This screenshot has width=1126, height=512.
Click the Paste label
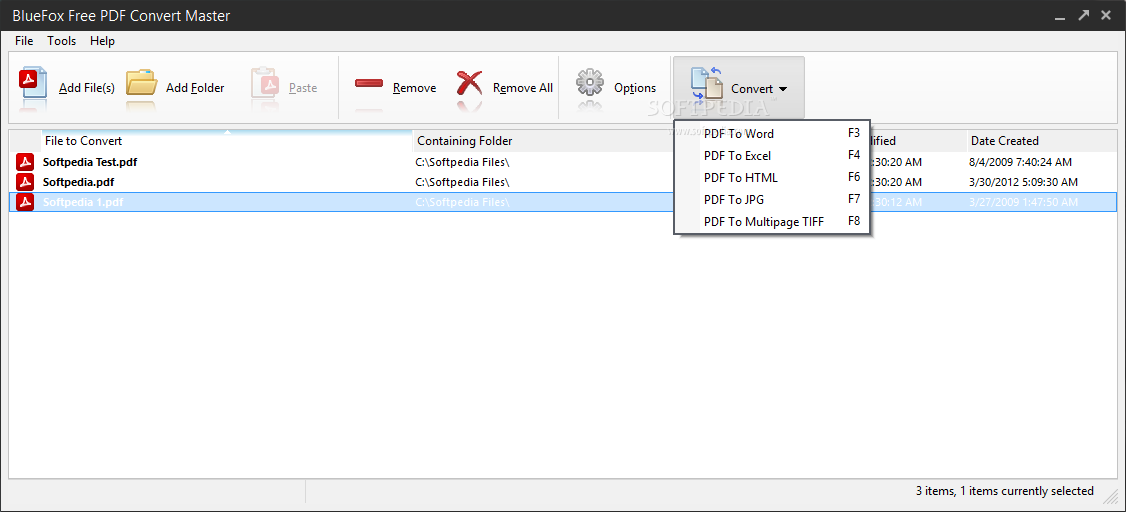pyautogui.click(x=303, y=88)
